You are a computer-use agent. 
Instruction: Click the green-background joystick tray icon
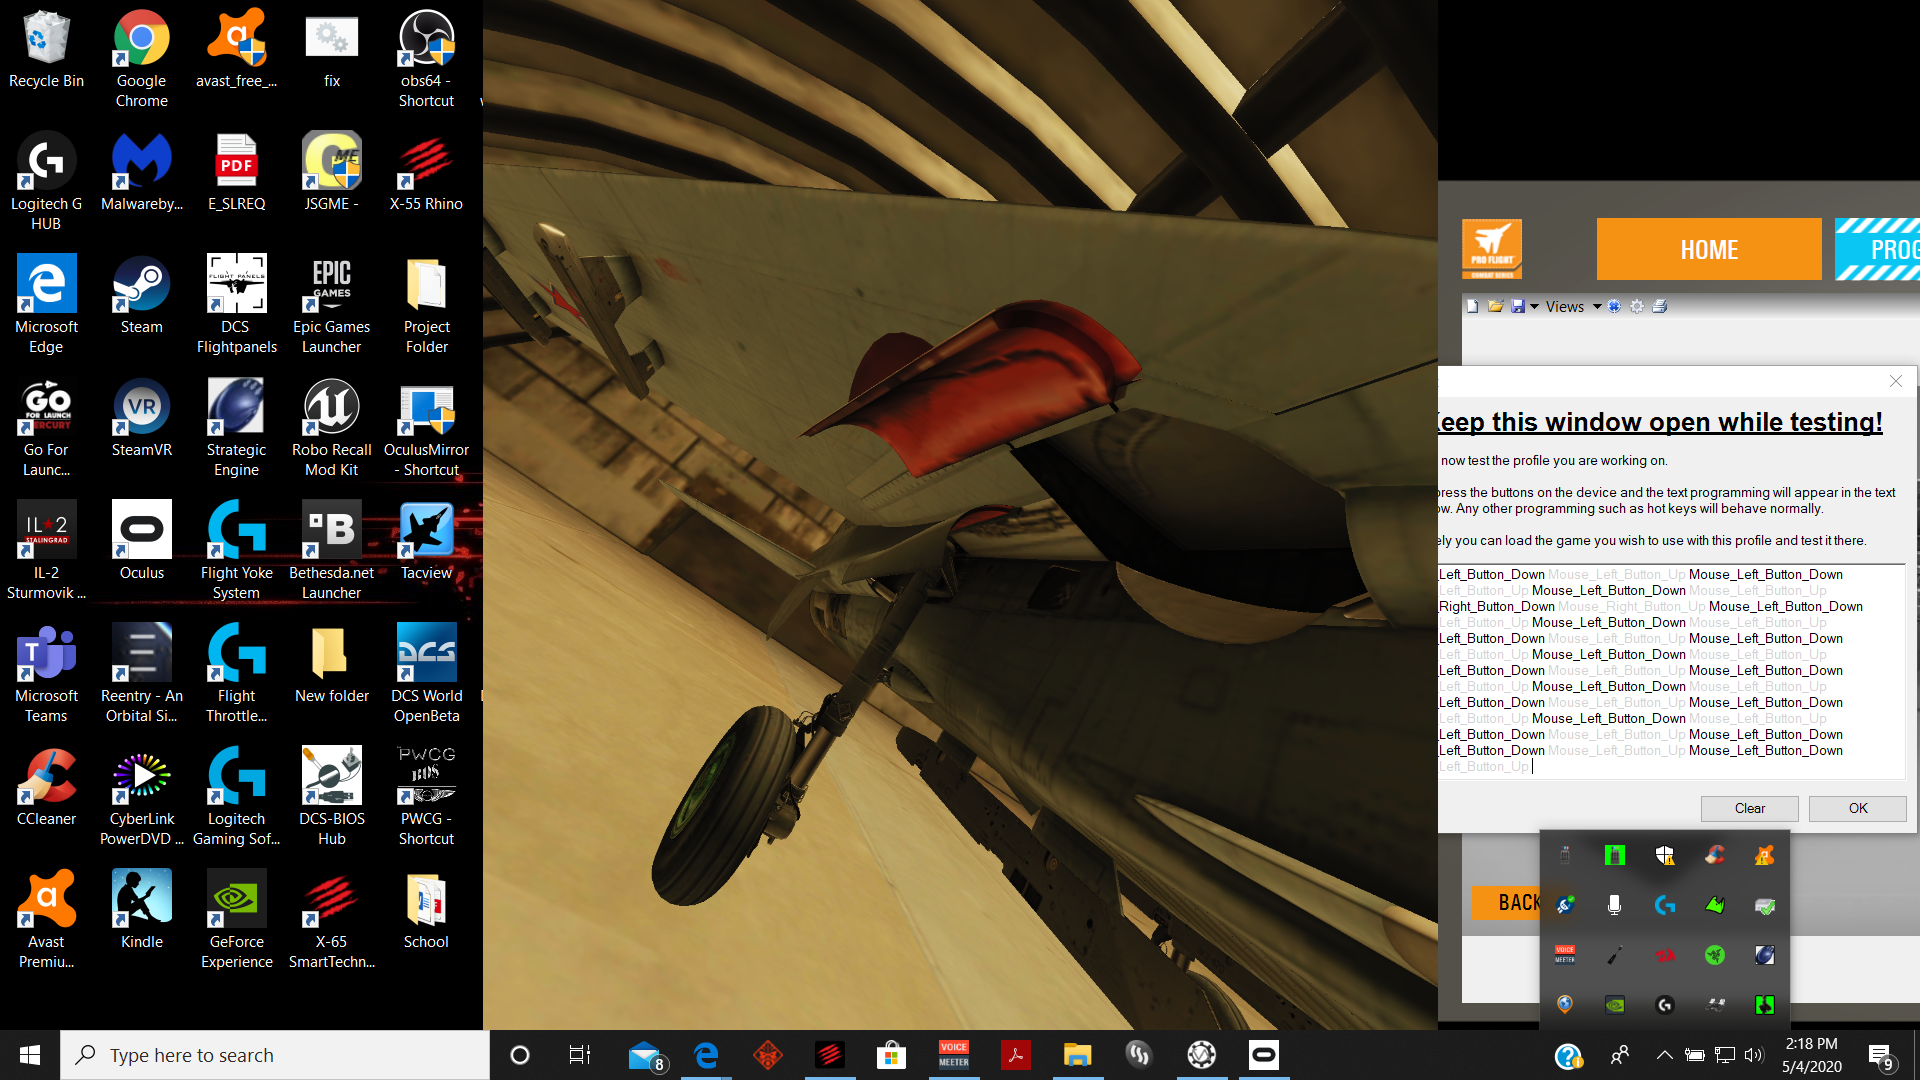point(1764,1005)
